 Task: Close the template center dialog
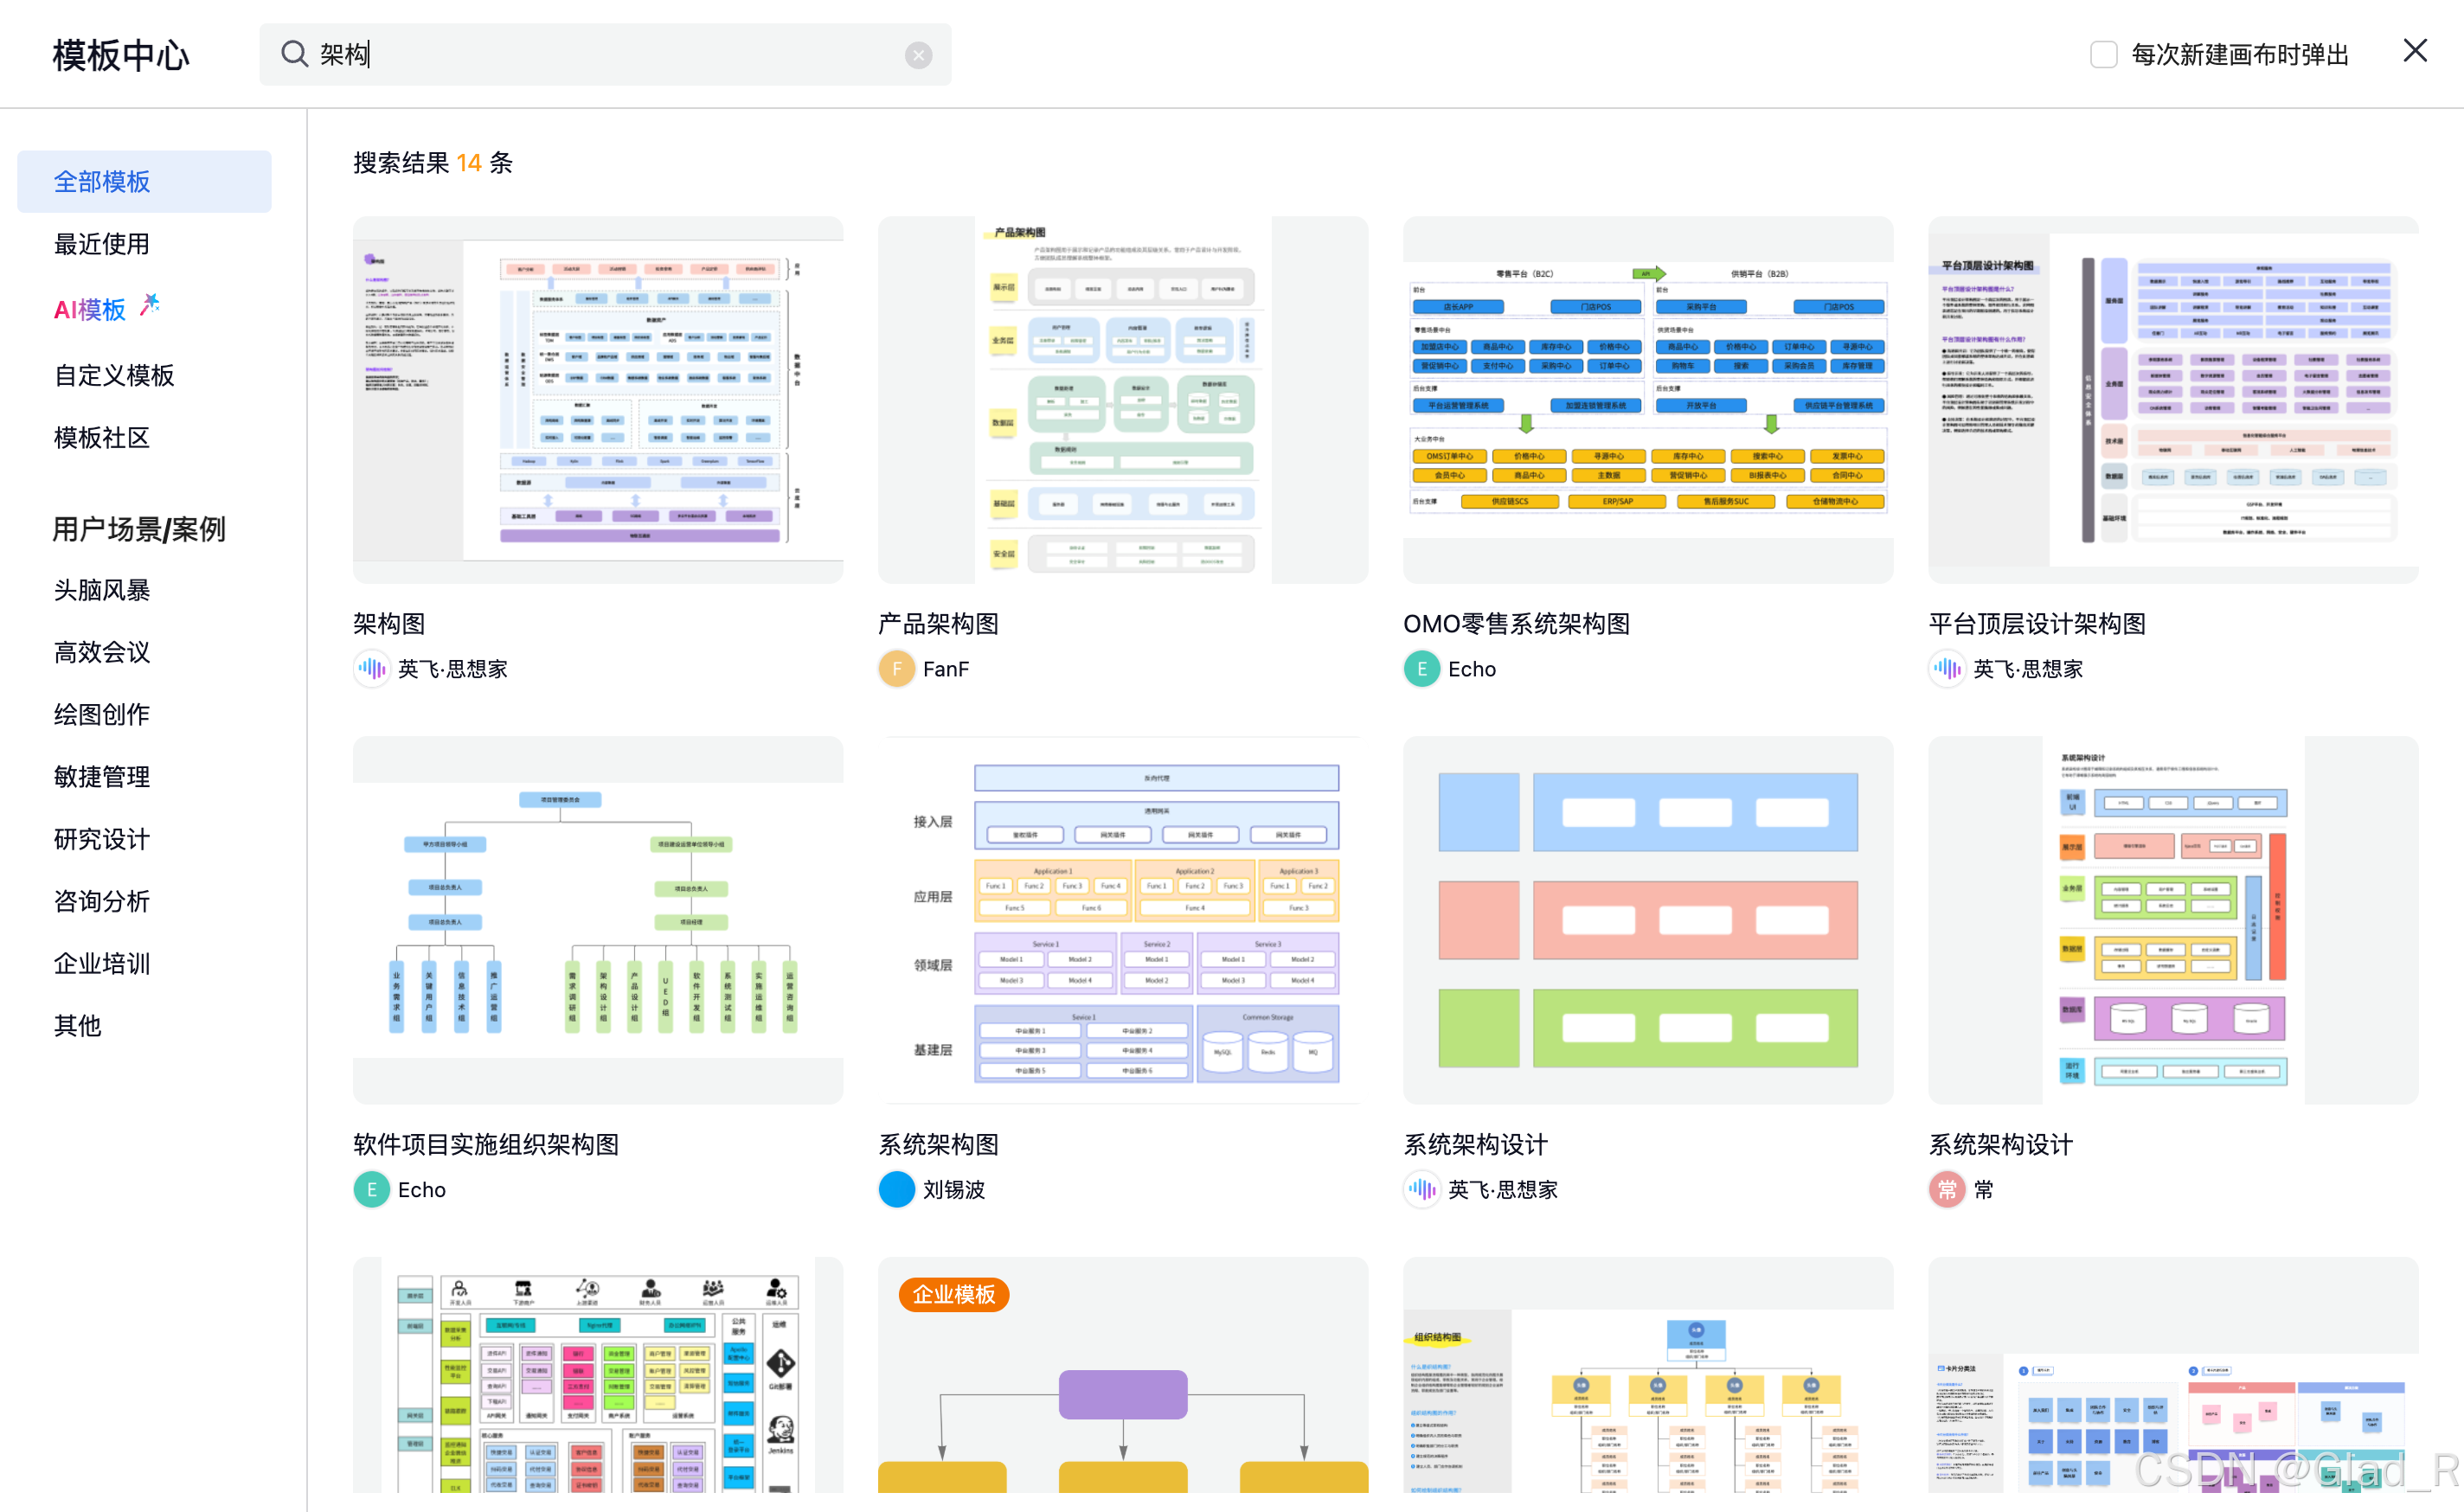[x=2414, y=51]
